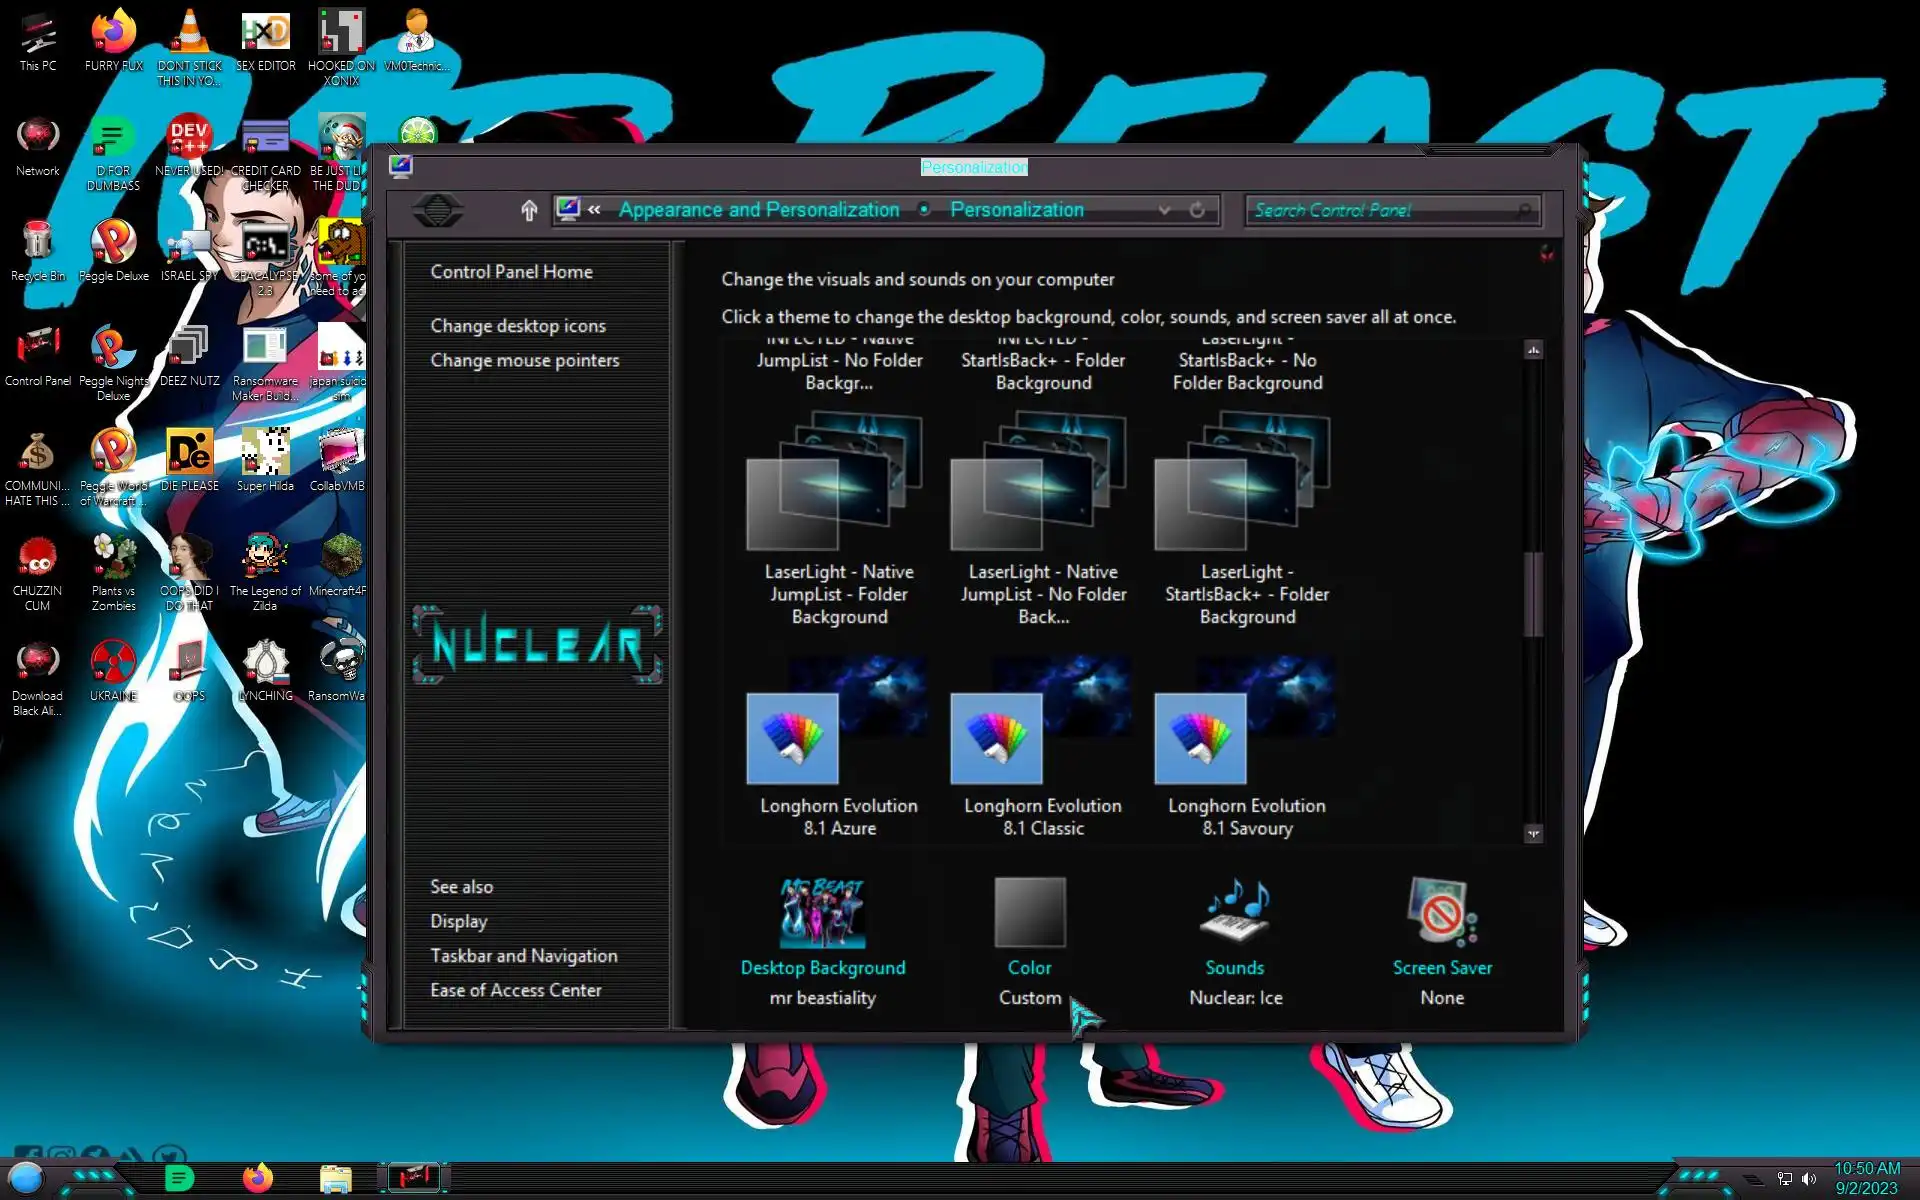The height and width of the screenshot is (1200, 1920).
Task: Open Change mouse pointers link
Action: 524,360
